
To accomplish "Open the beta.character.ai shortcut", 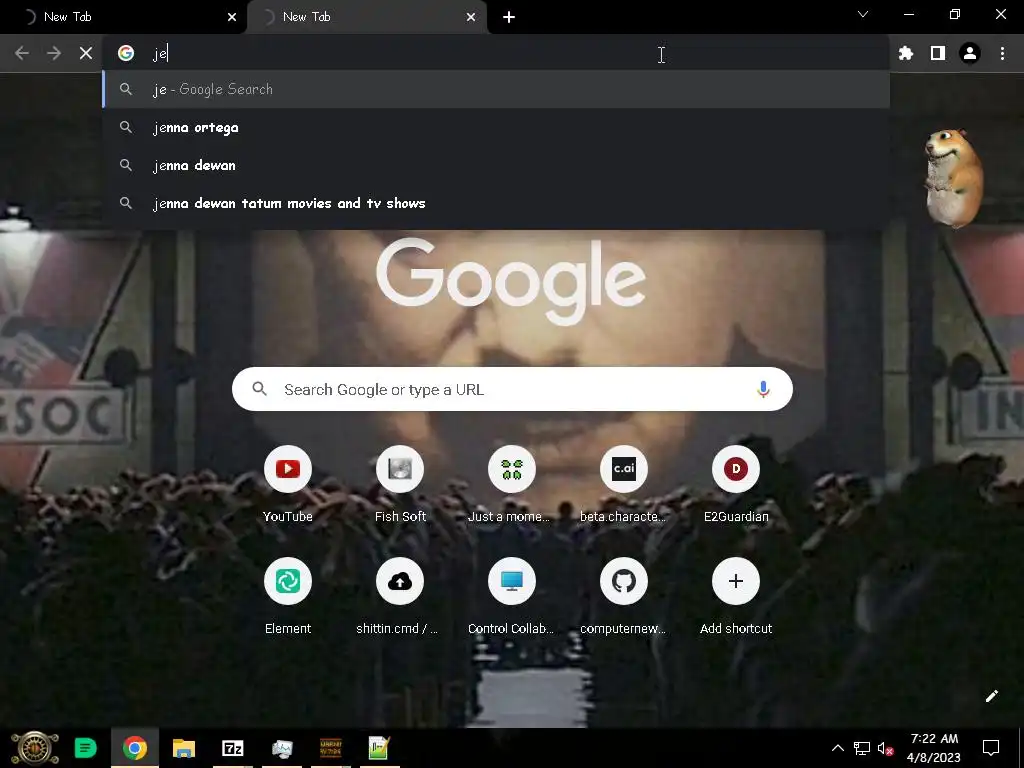I will (x=624, y=485).
